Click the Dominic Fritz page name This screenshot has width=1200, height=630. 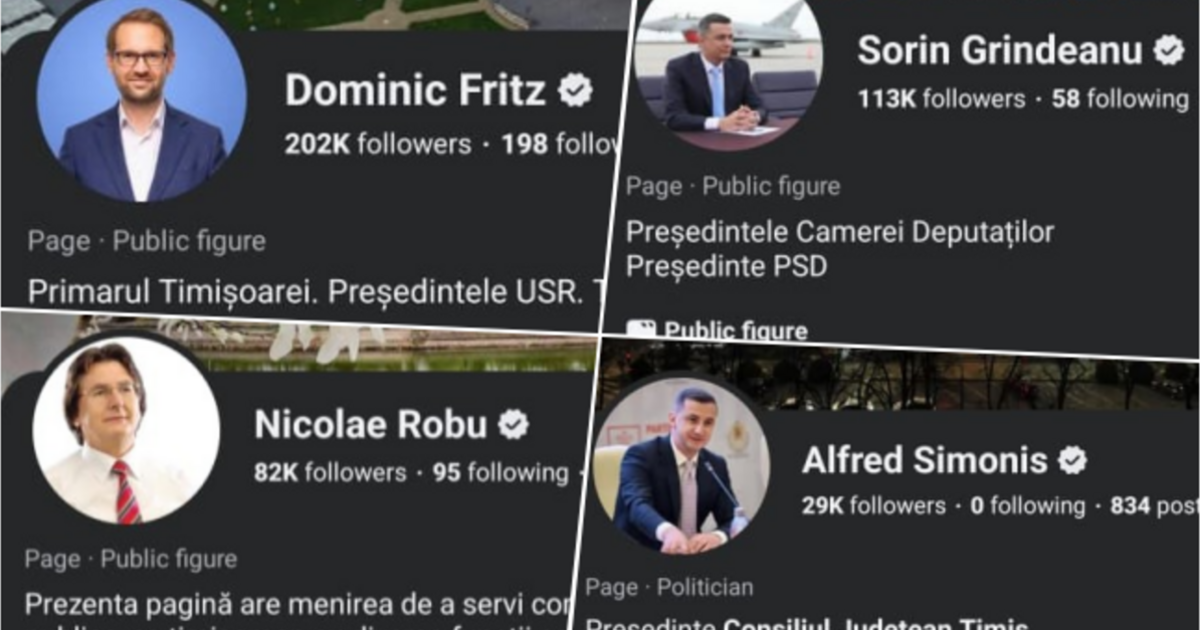point(415,91)
